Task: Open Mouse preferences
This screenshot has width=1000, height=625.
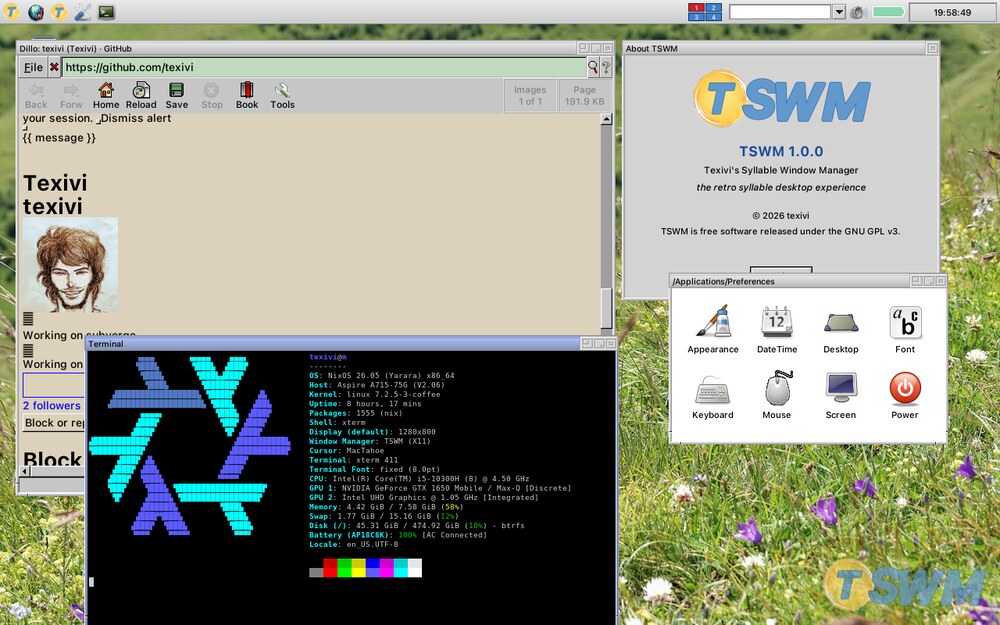Action: (x=777, y=395)
